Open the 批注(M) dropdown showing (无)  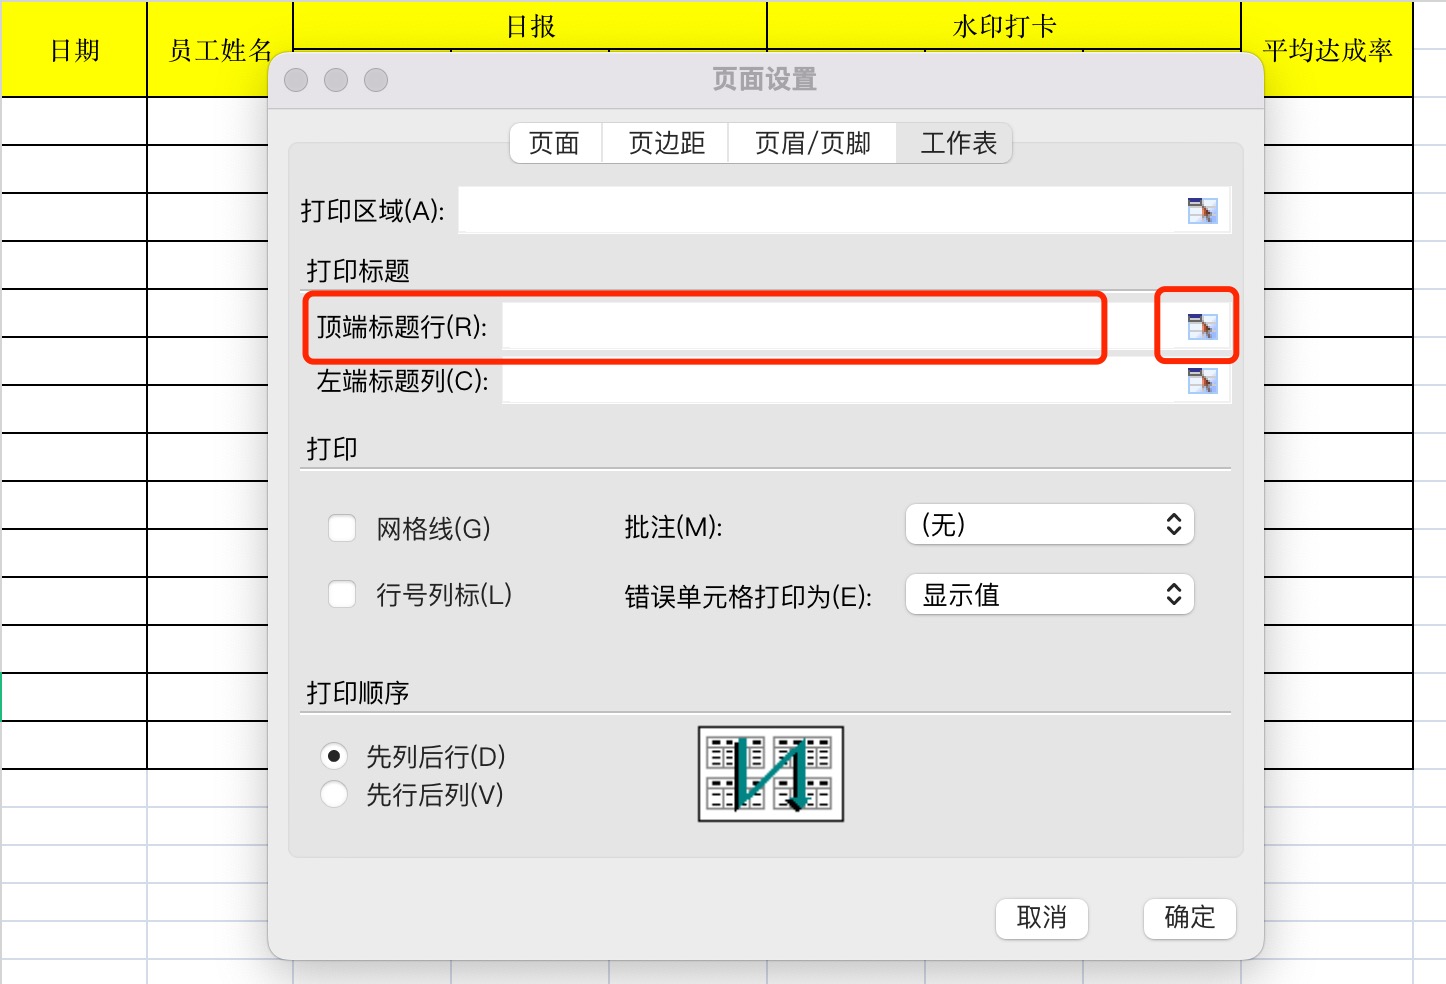[x=1050, y=524]
